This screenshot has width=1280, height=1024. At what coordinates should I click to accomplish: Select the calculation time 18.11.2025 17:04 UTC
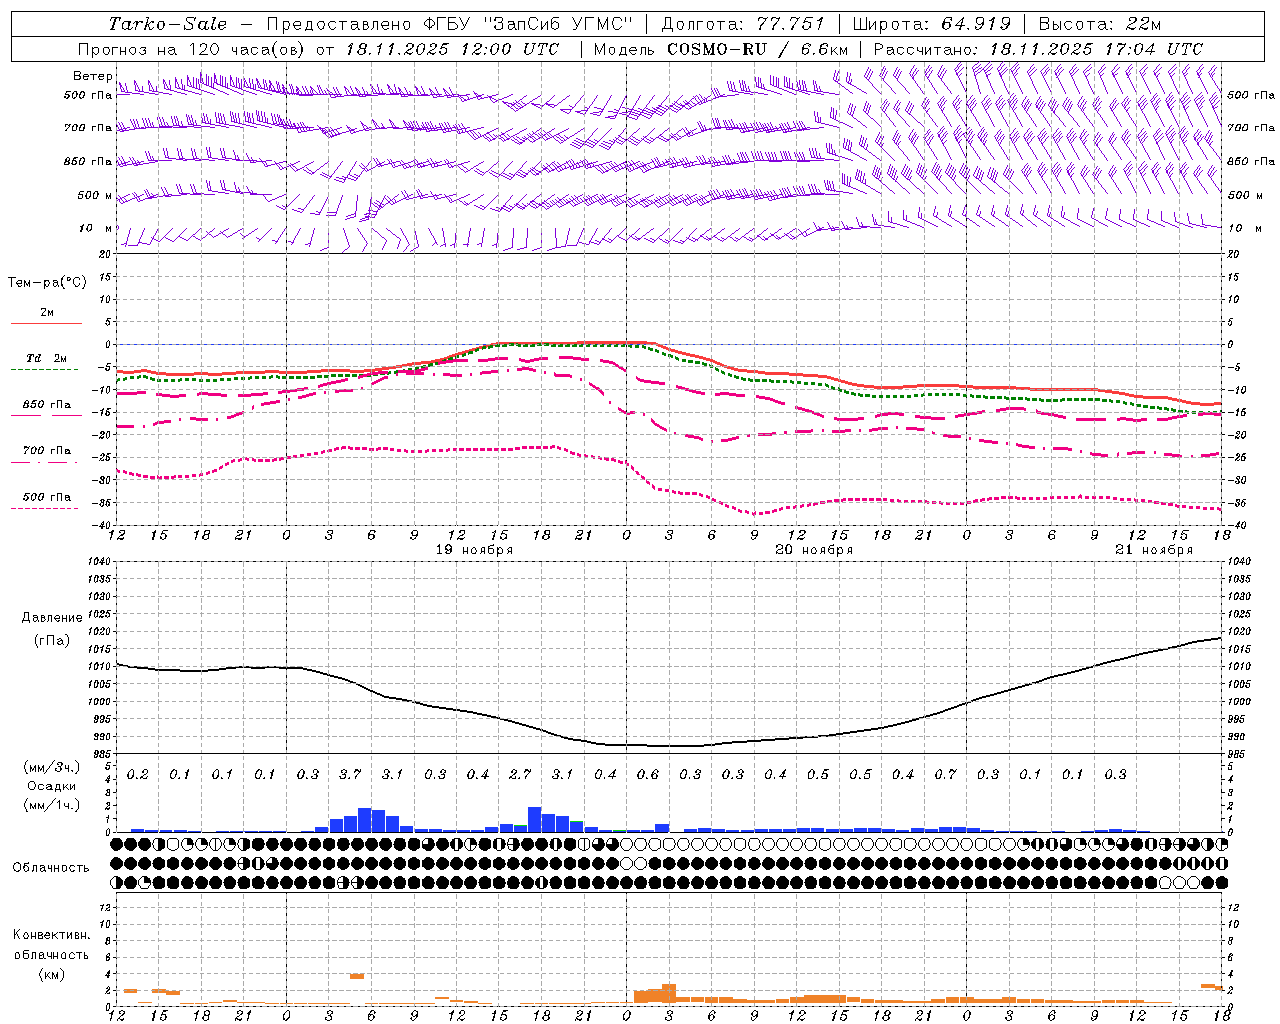[1096, 49]
